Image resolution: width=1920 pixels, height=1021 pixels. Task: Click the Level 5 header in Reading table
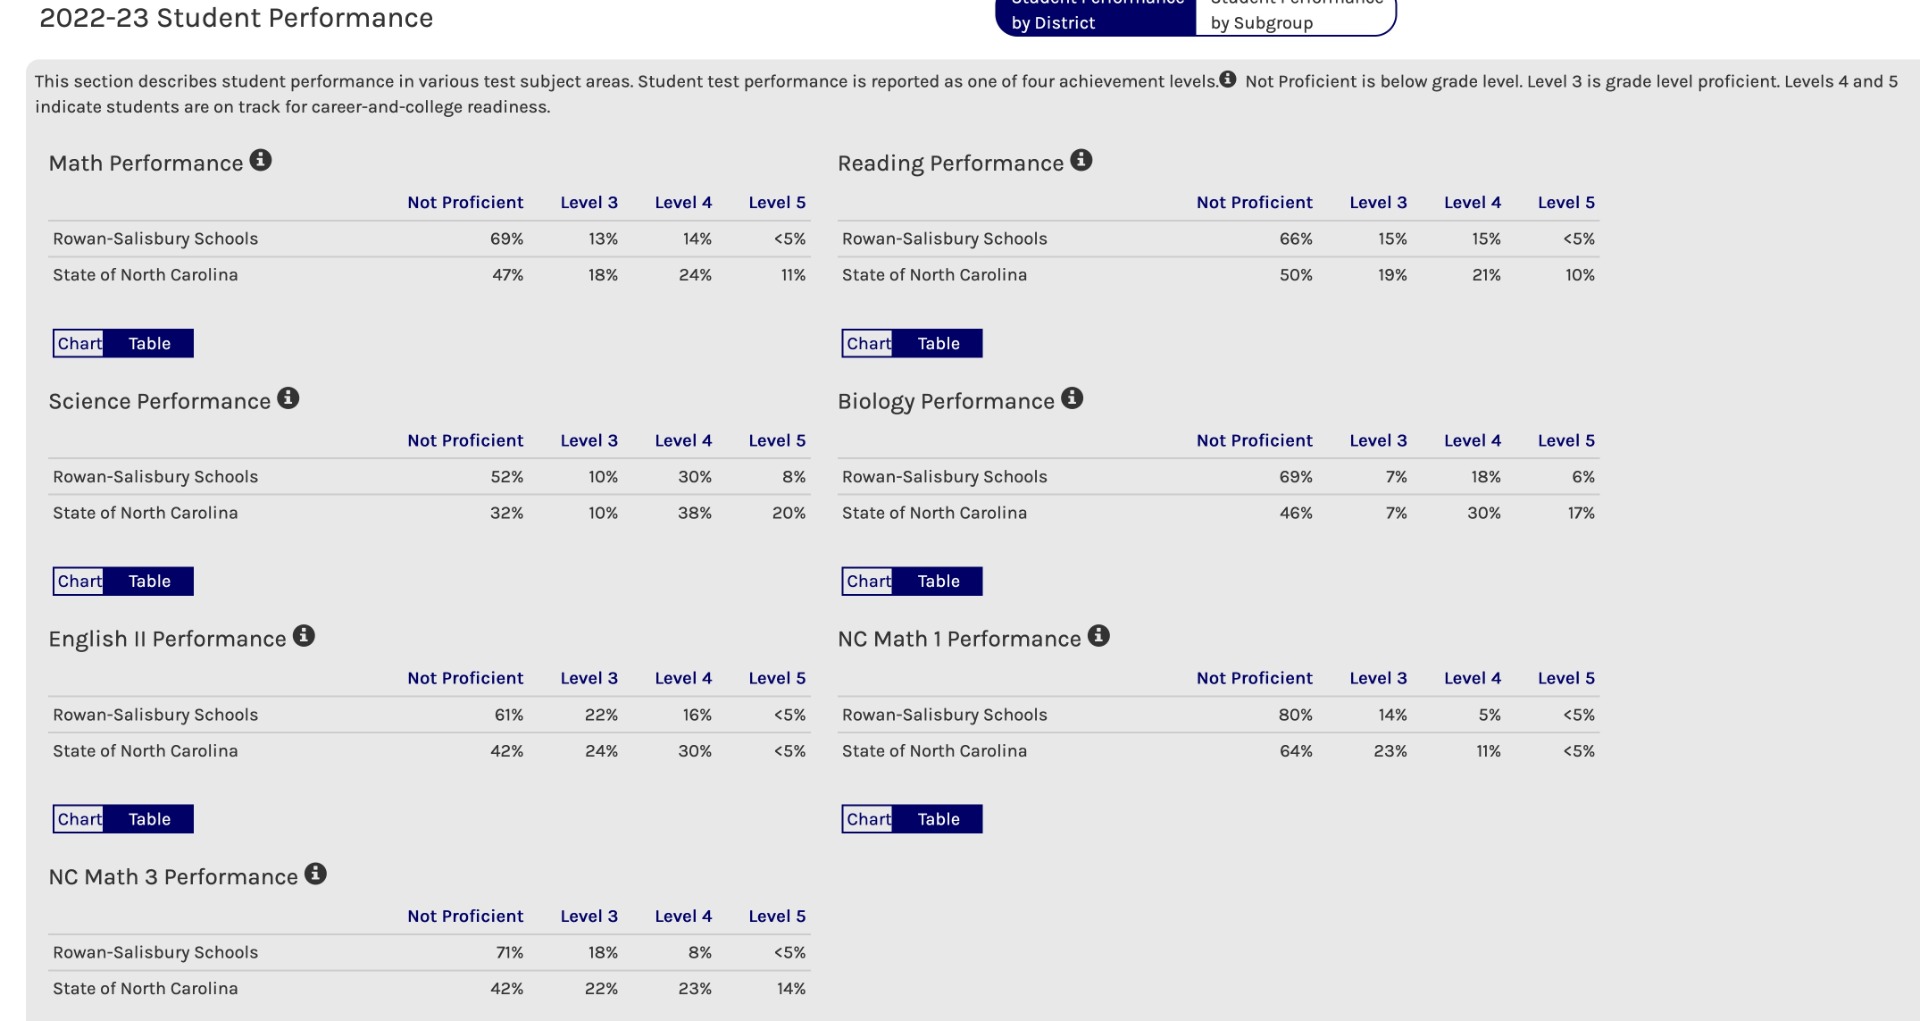pyautogui.click(x=1566, y=202)
